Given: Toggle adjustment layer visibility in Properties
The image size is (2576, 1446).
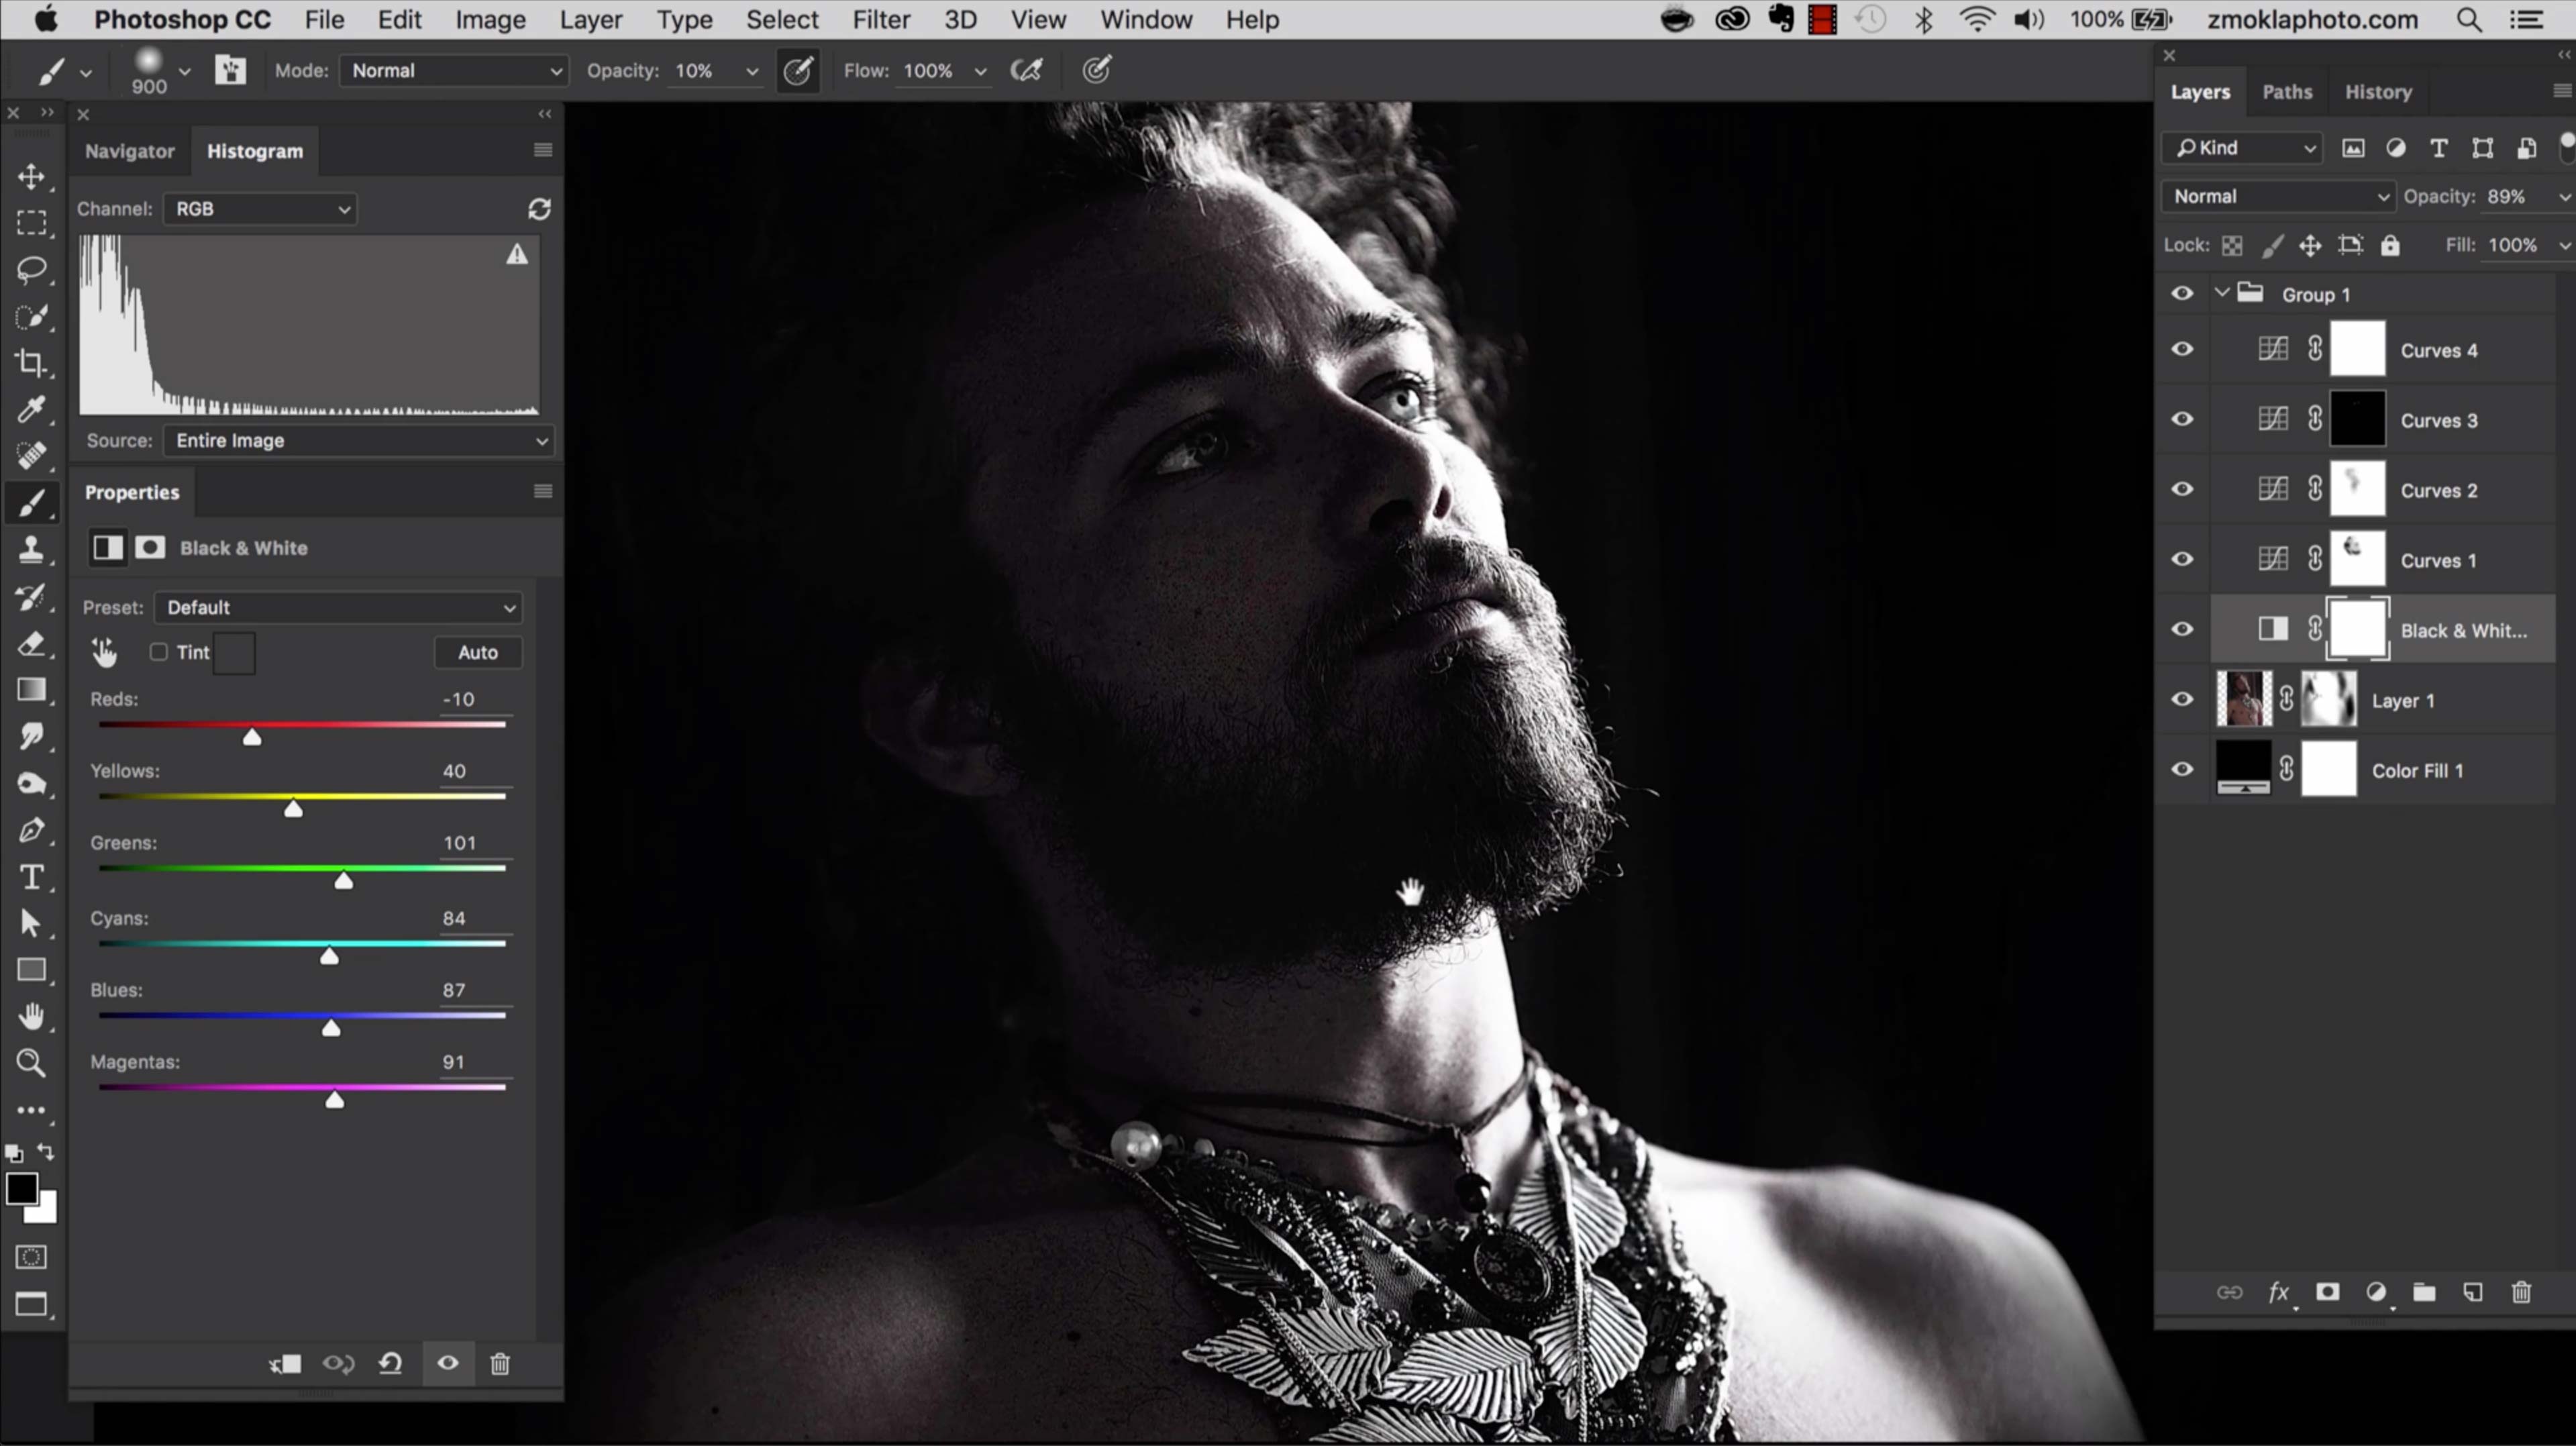Looking at the screenshot, I should point(448,1364).
